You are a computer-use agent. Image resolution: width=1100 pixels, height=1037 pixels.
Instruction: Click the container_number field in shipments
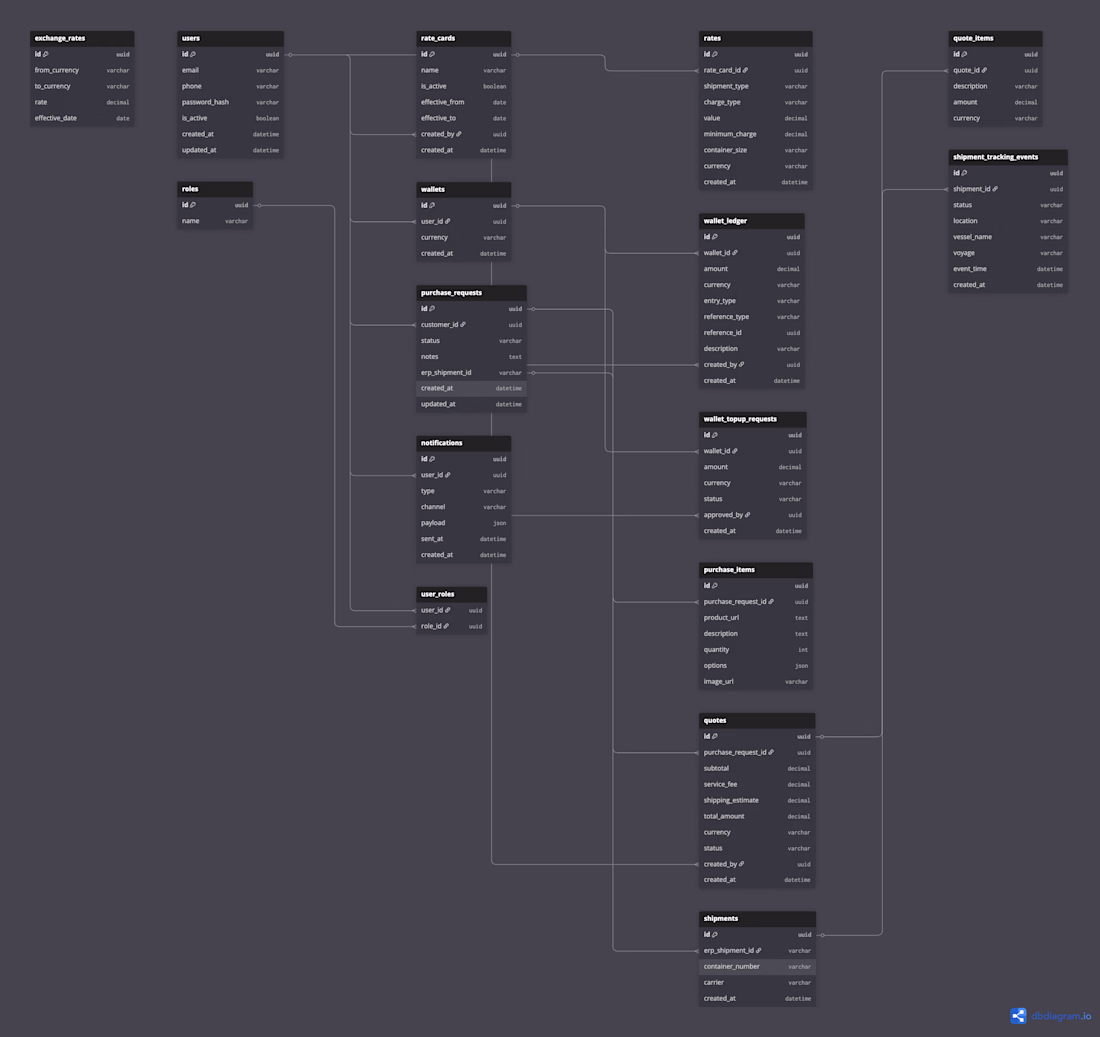pyautogui.click(x=758, y=967)
